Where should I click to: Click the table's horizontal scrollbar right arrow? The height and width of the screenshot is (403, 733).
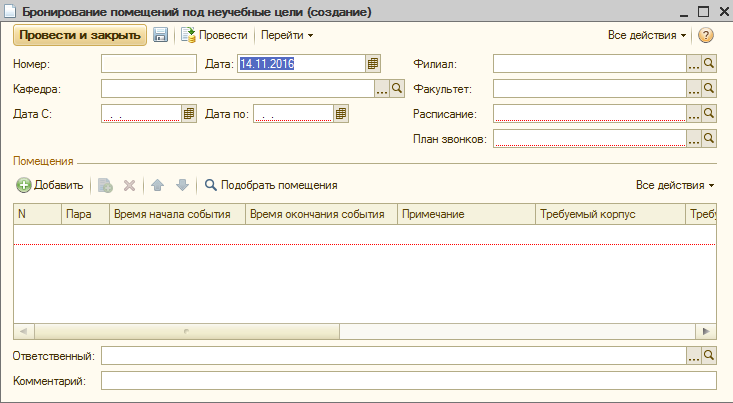pos(706,331)
